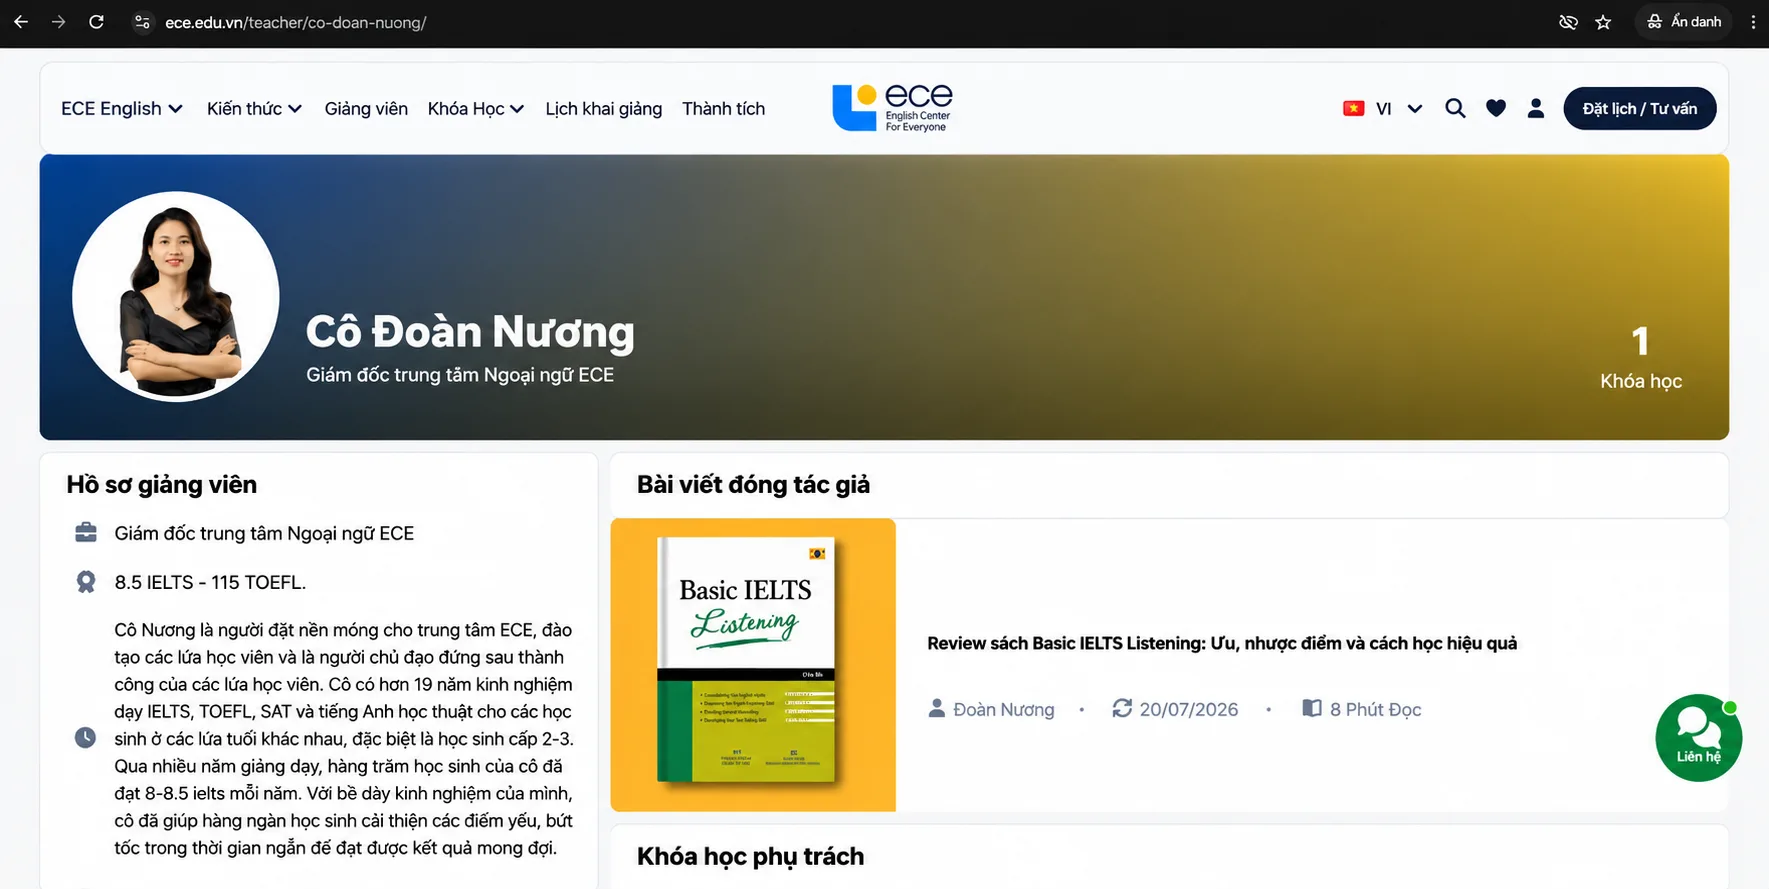Open the browser three-dot menu
This screenshot has height=889, width=1769.
click(1753, 22)
